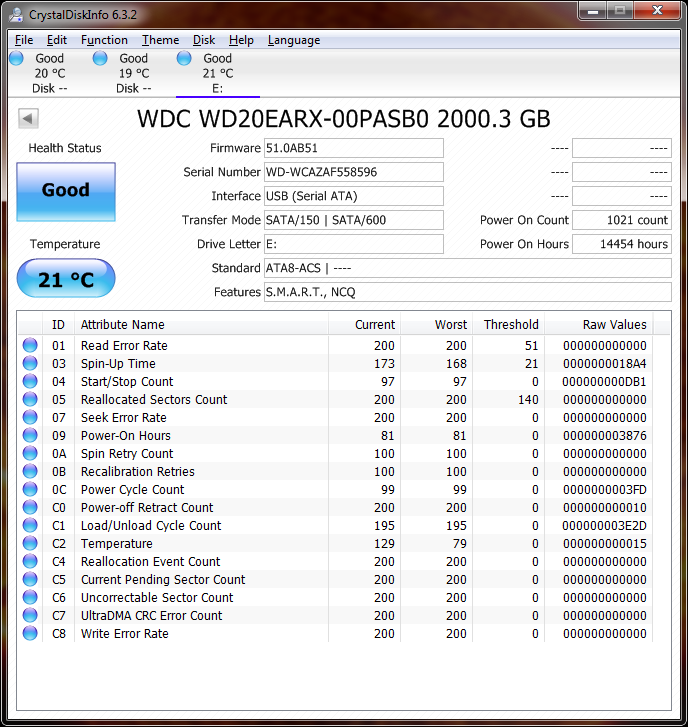Screen dimensions: 688x727
Task: Minimize the CrystalDiskInfo window
Action: click(x=593, y=11)
